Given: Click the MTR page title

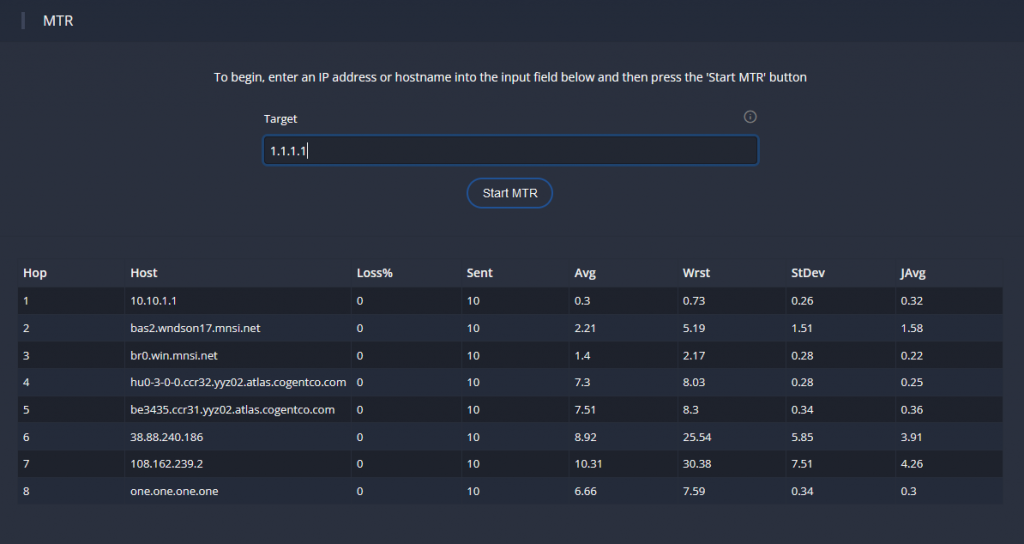Looking at the screenshot, I should pyautogui.click(x=58, y=21).
